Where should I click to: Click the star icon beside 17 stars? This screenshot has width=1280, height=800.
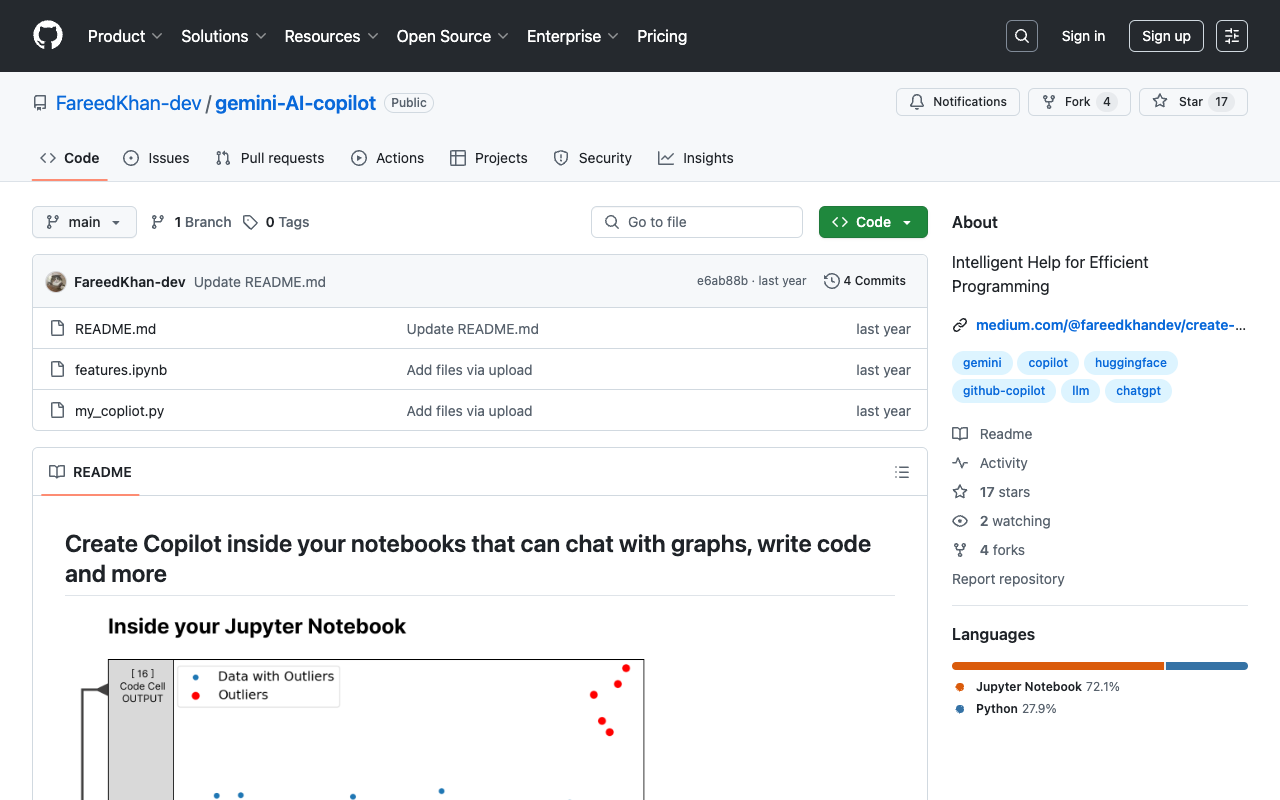960,492
